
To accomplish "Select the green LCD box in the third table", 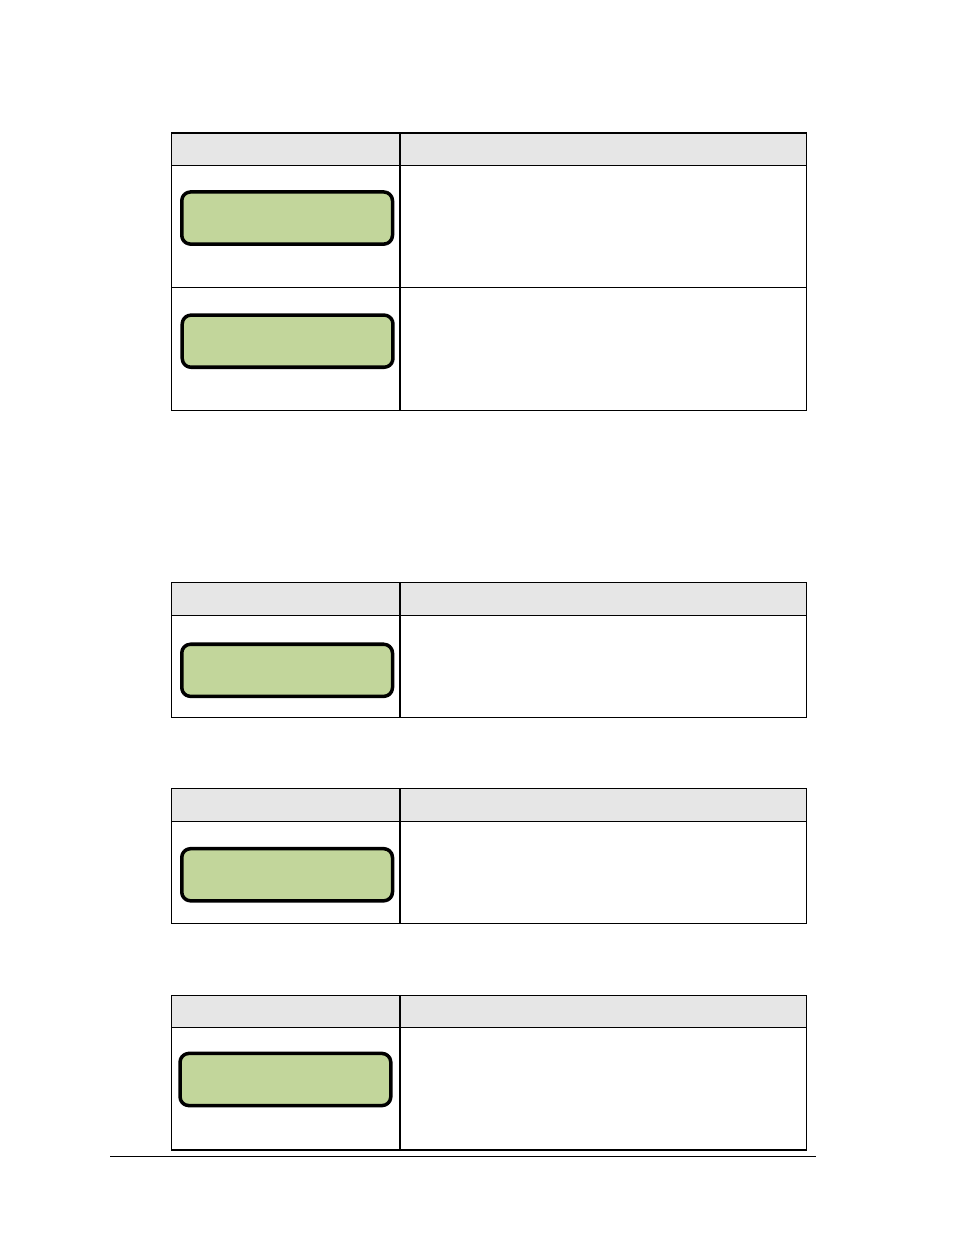I will (287, 875).
